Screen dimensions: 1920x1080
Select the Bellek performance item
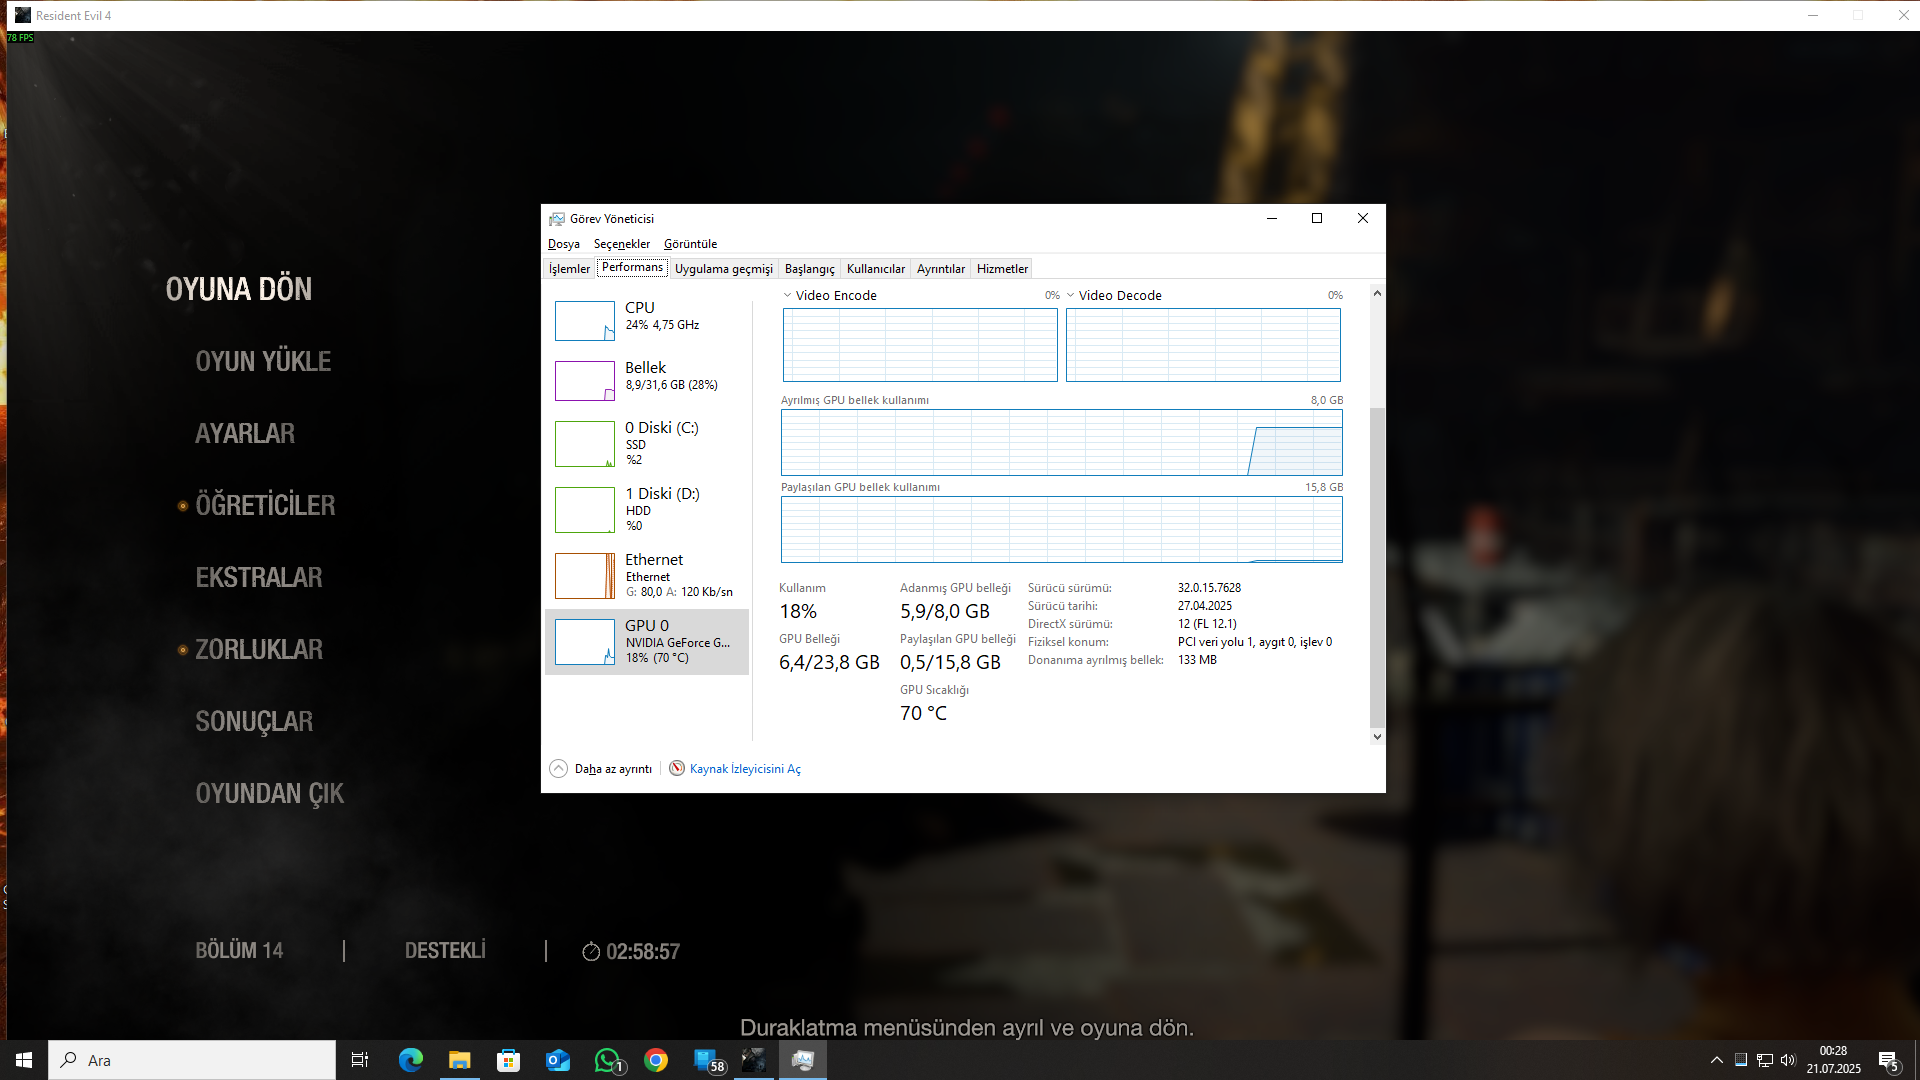647,380
